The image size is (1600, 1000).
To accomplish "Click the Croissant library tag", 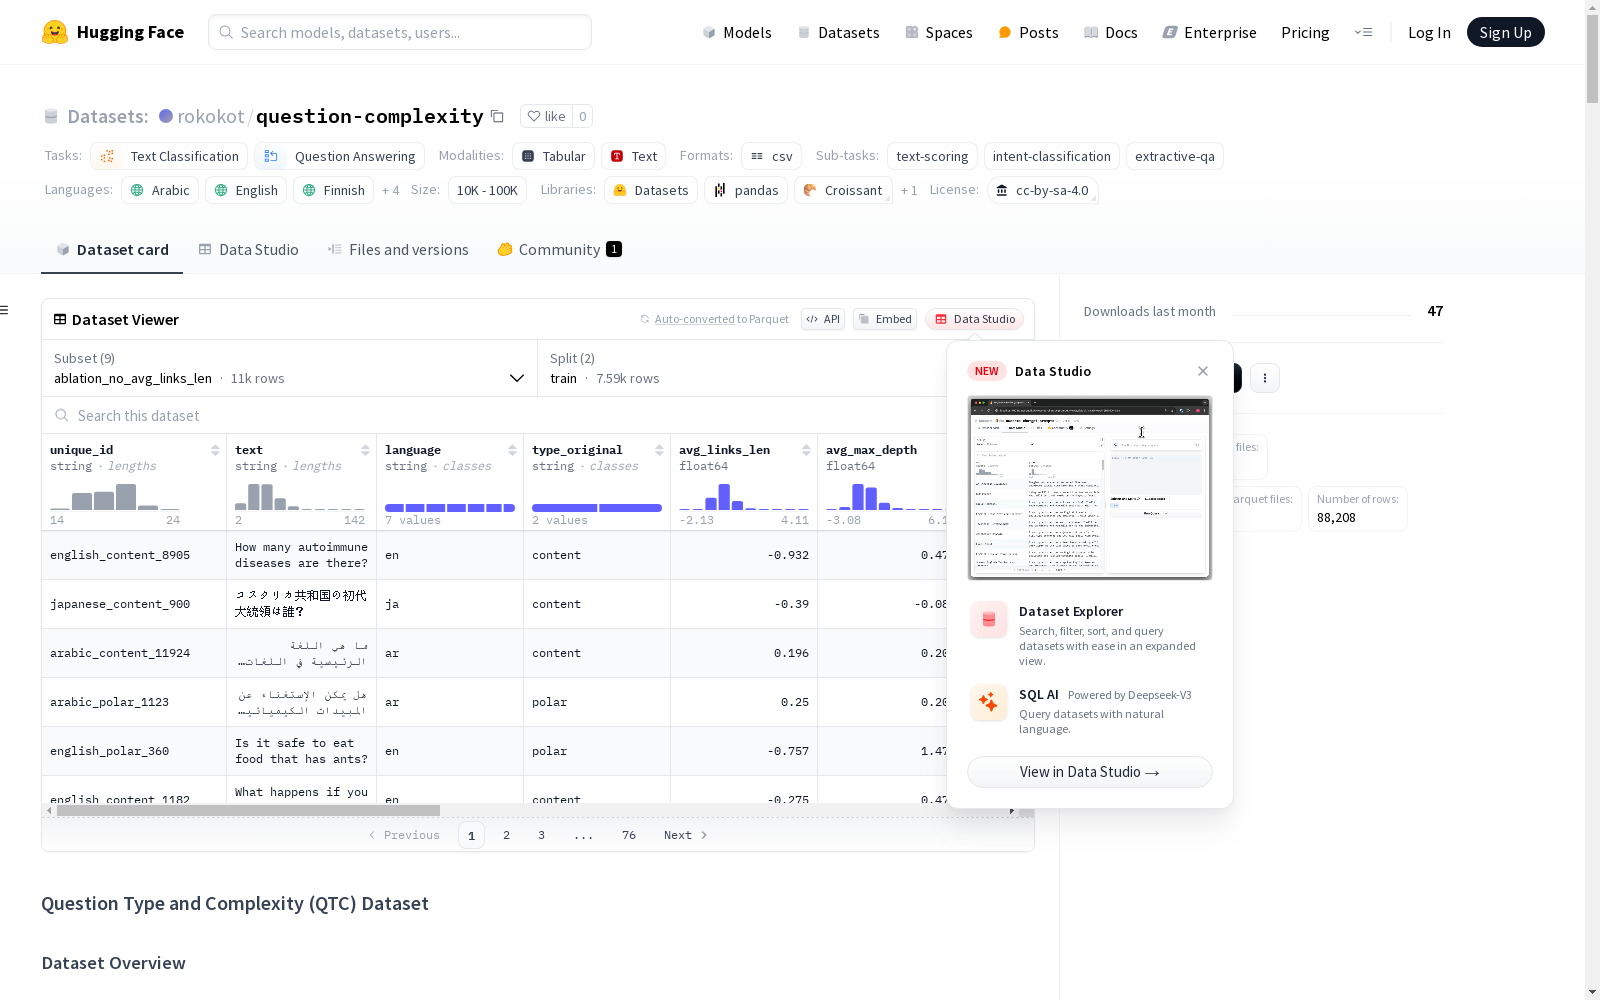I will pyautogui.click(x=842, y=190).
